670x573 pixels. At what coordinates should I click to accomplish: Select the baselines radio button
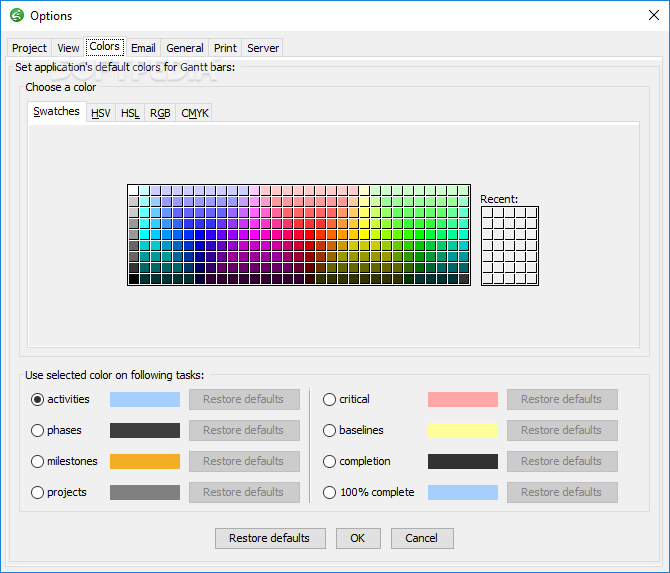(329, 430)
